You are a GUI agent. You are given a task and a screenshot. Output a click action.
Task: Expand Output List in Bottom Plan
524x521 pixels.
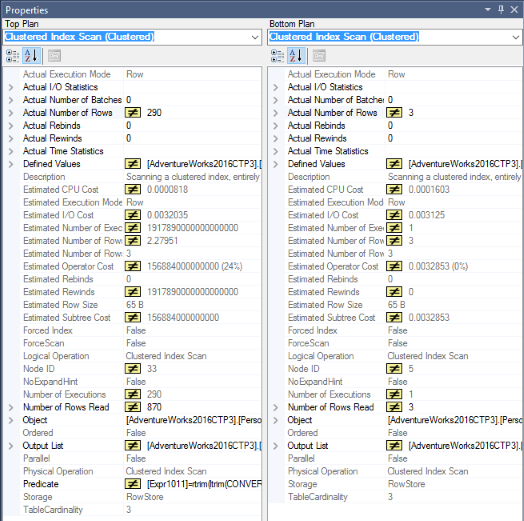coord(276,446)
